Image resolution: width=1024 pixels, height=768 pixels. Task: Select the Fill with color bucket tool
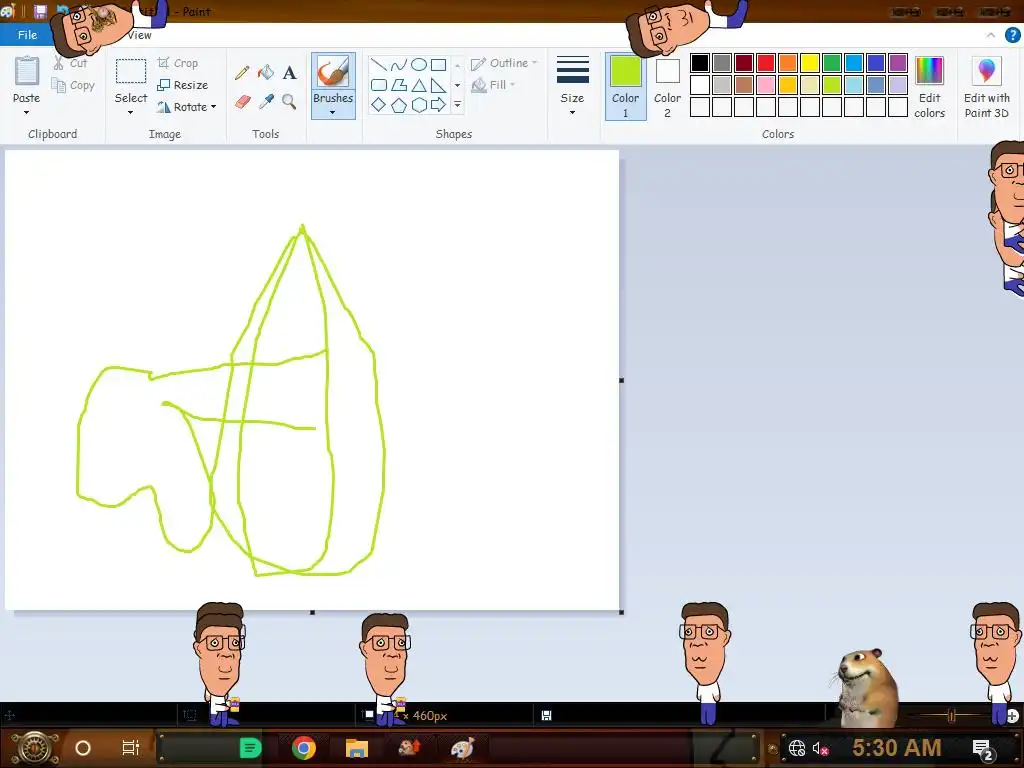click(266, 72)
